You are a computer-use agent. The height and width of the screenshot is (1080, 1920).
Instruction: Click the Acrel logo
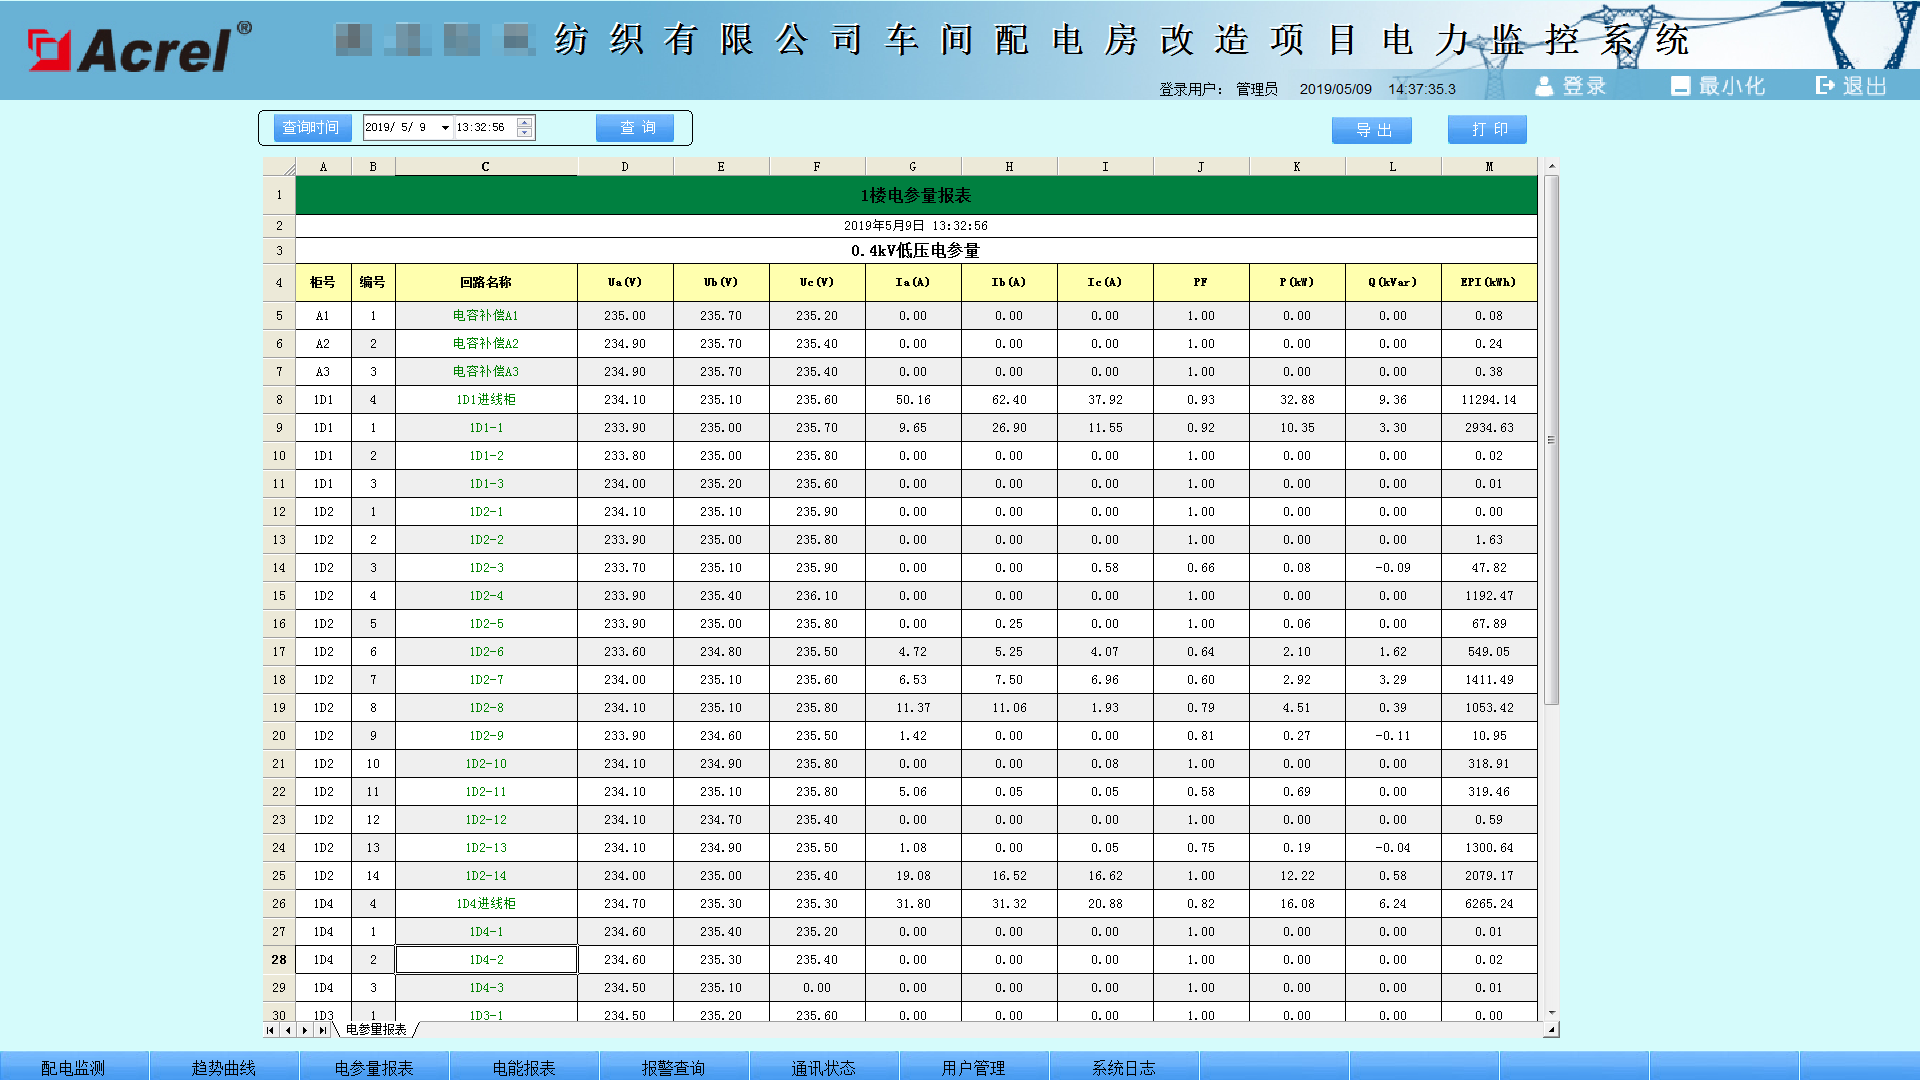click(139, 48)
